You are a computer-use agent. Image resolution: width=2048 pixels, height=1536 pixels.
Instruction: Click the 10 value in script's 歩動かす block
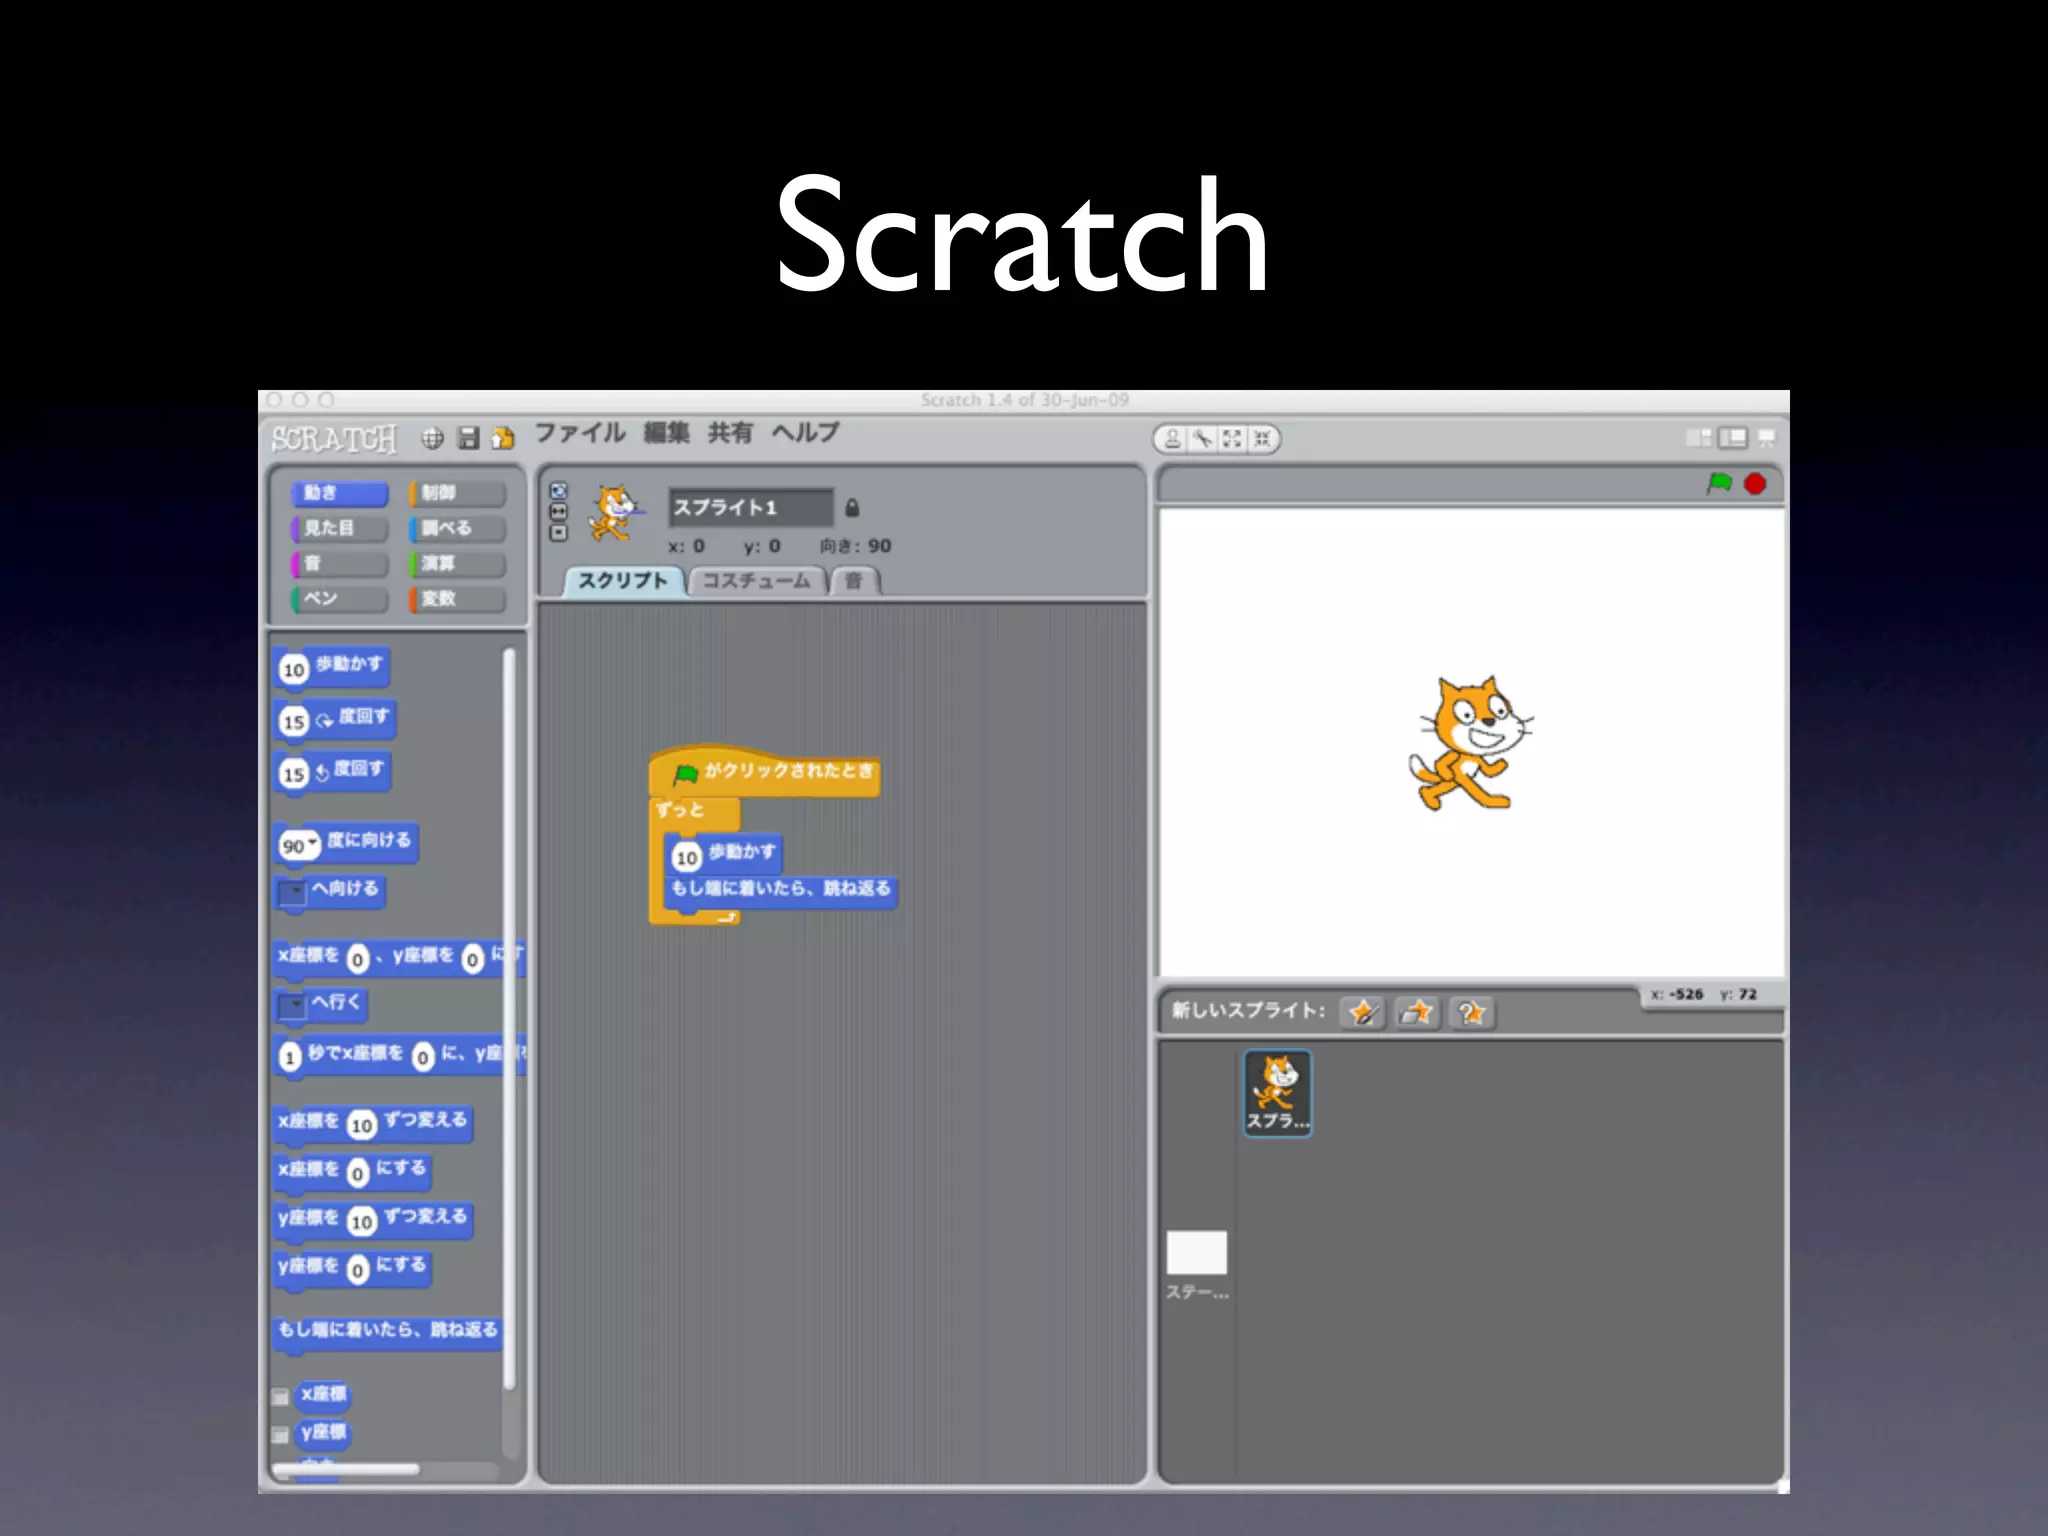point(686,857)
